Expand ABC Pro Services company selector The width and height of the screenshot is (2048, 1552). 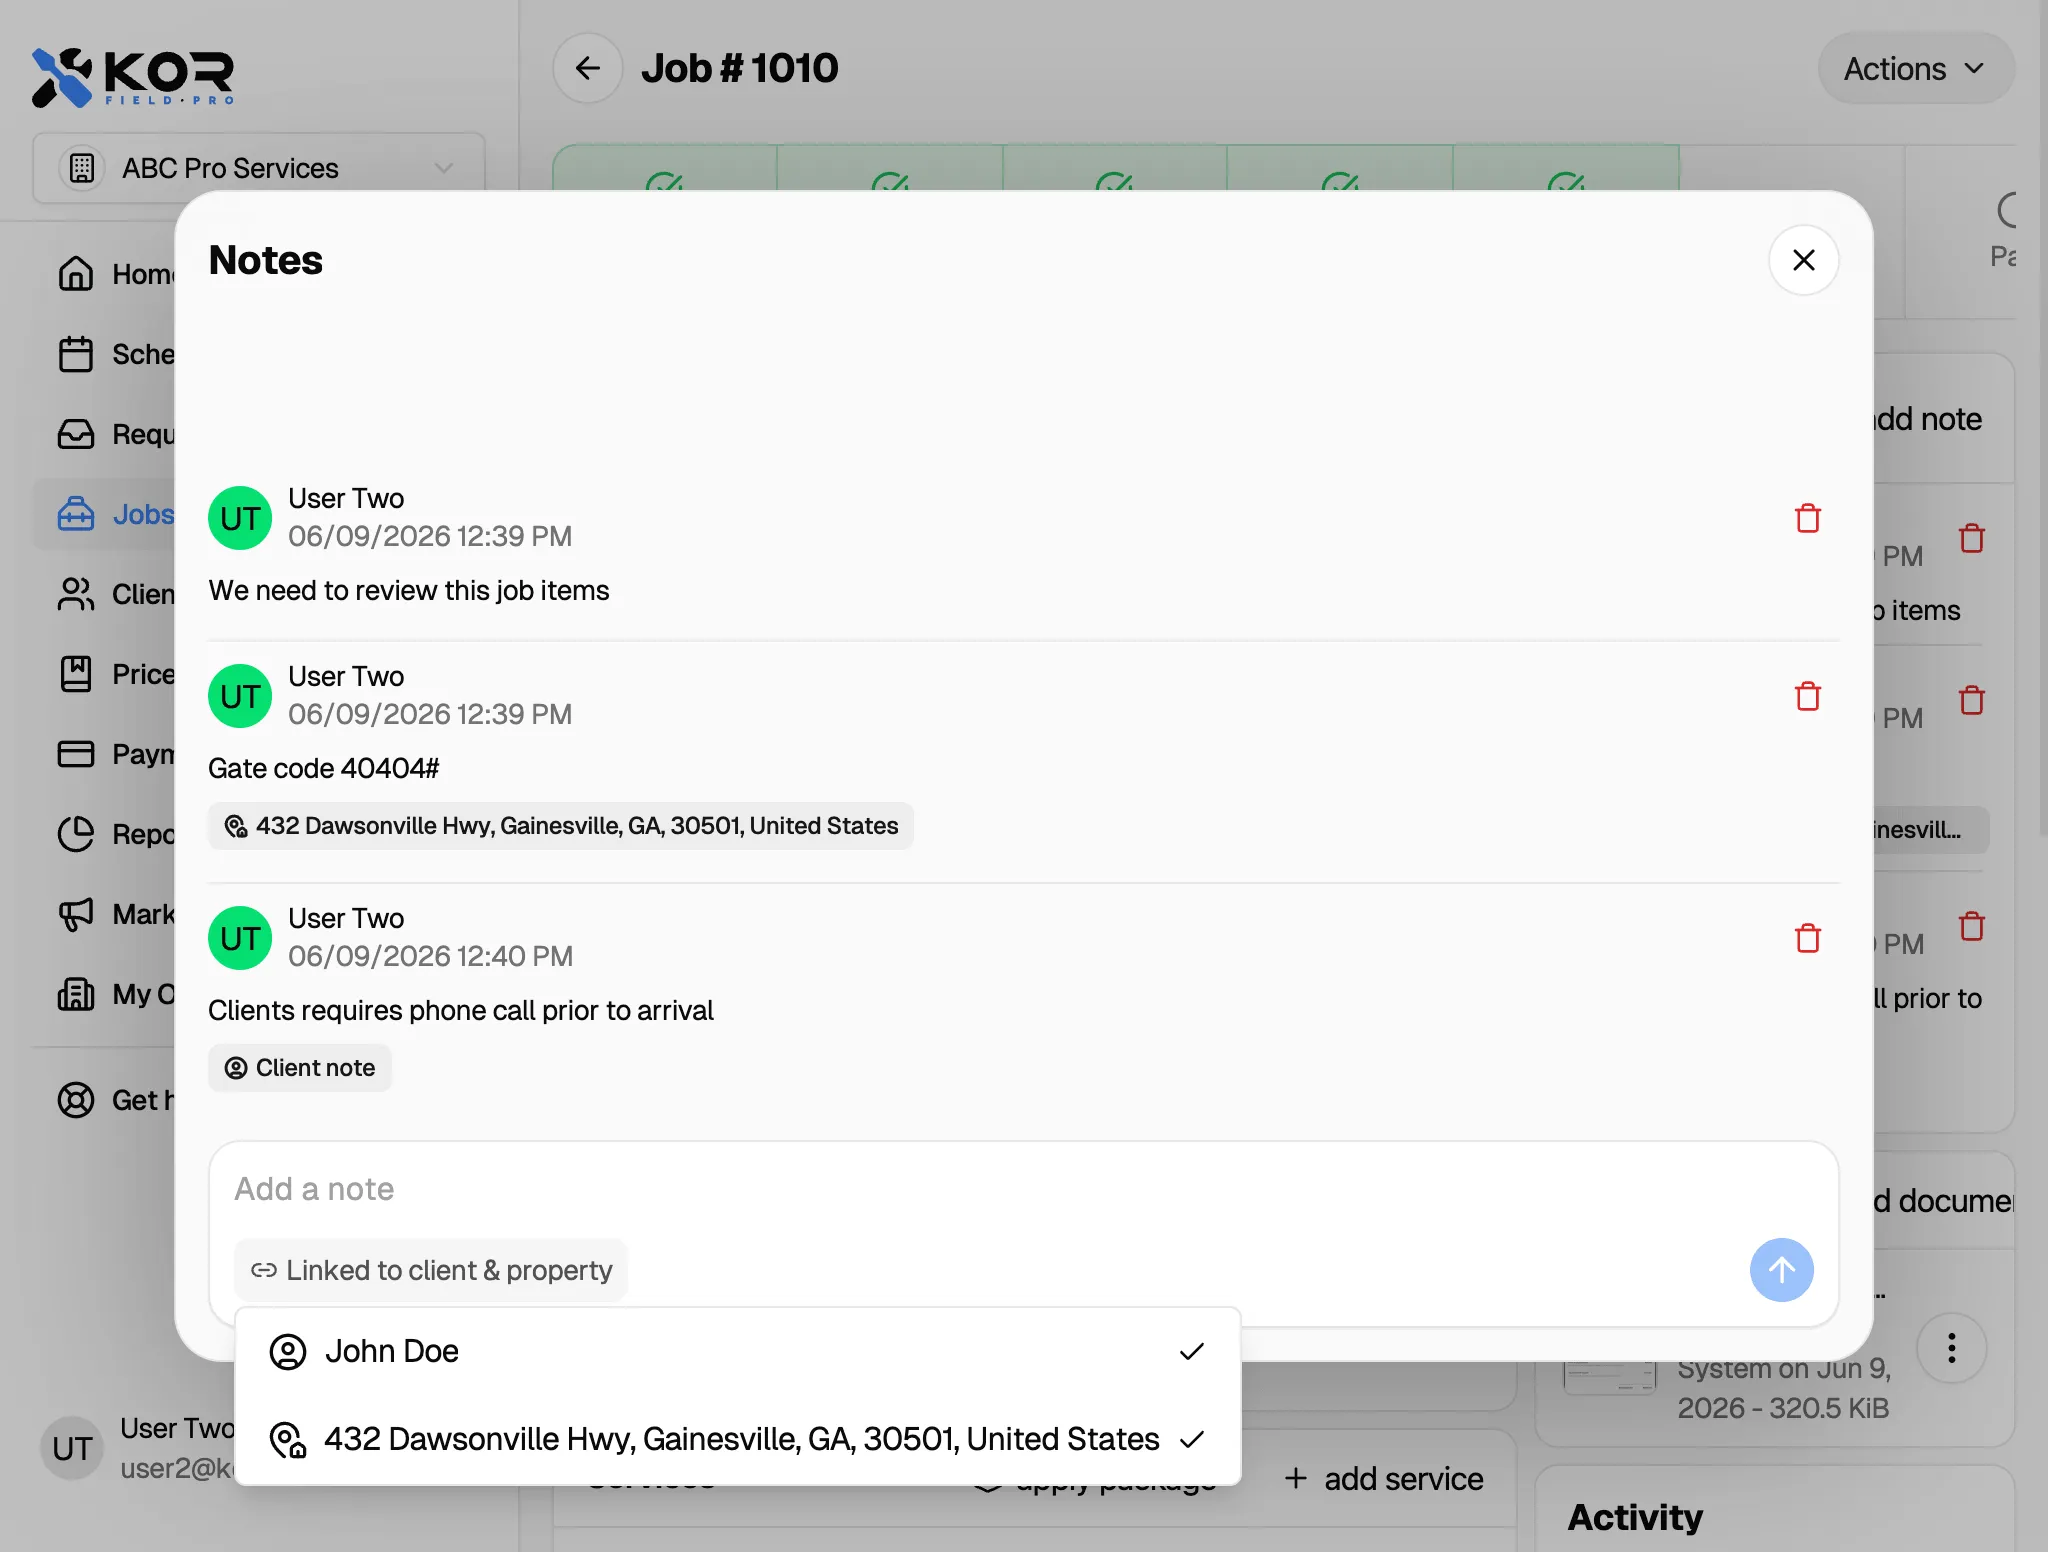pos(259,168)
